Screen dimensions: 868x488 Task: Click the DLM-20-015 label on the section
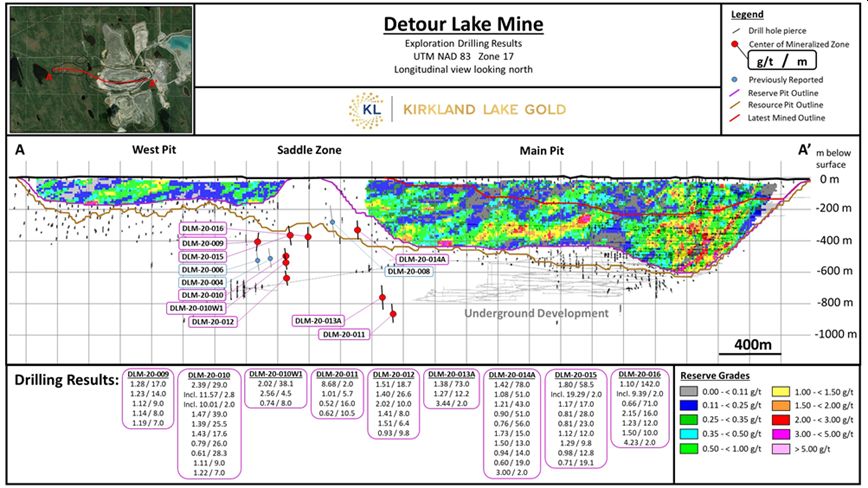tap(203, 257)
